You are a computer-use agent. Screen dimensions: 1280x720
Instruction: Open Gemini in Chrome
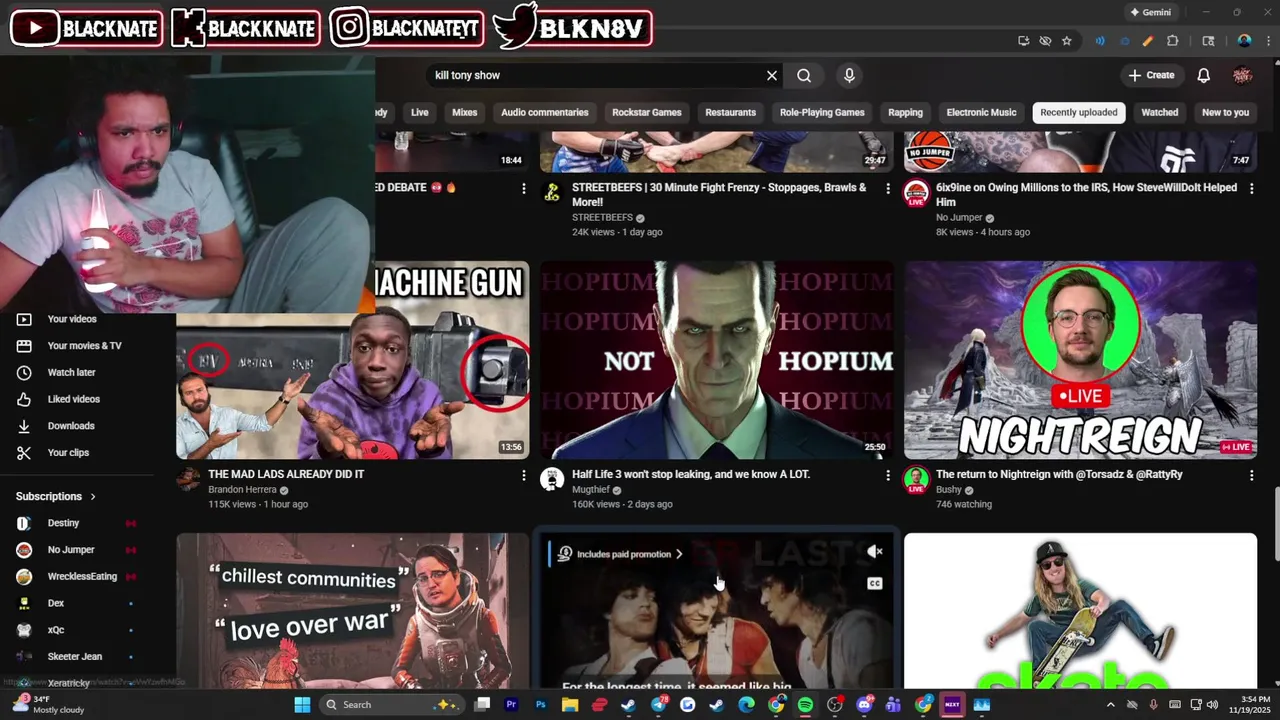[1150, 12]
